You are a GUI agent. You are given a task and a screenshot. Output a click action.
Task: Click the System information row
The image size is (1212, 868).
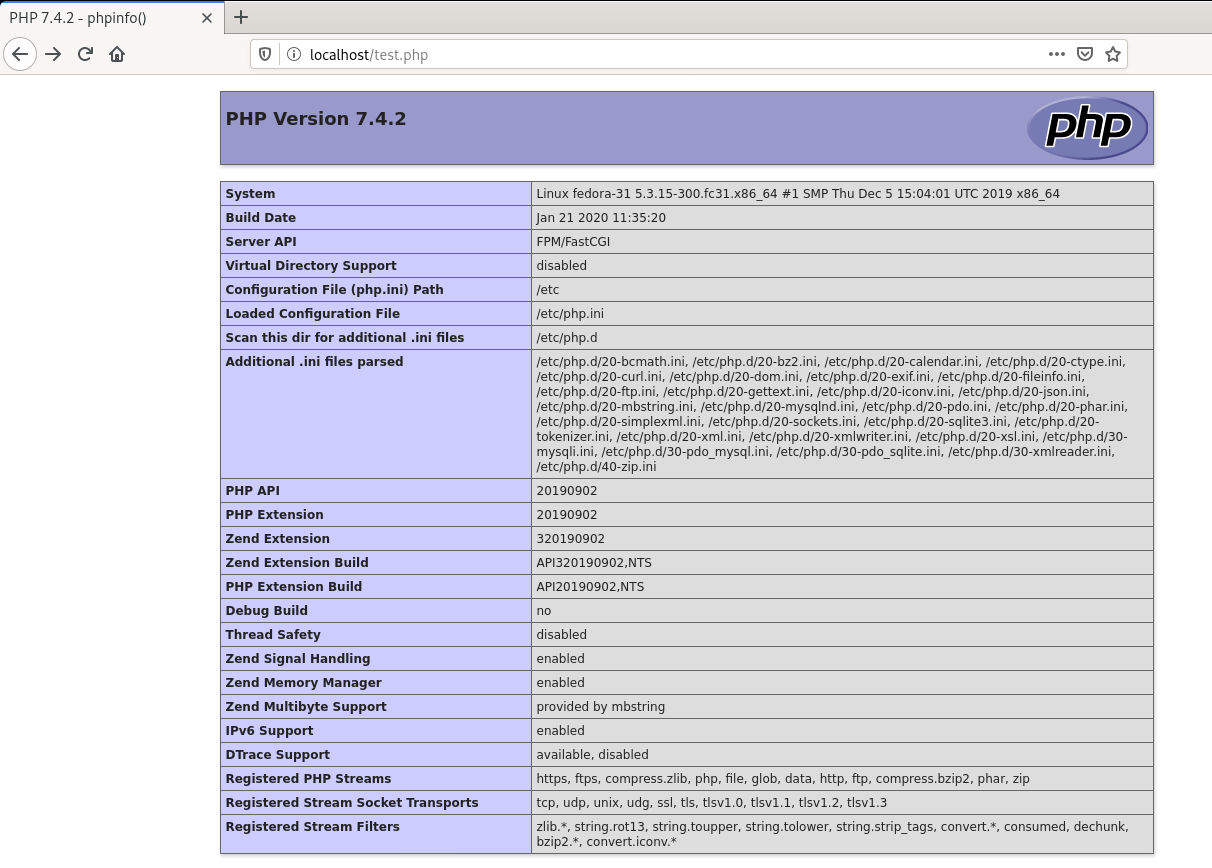tap(250, 193)
